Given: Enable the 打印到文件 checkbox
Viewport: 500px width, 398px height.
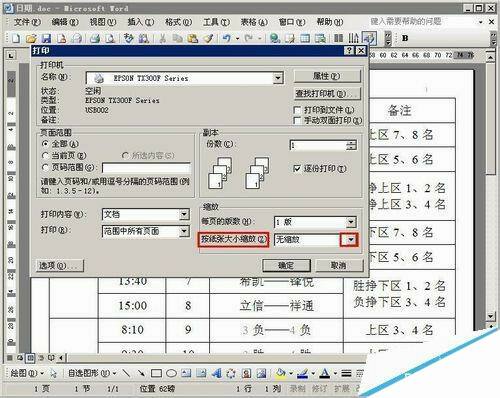Looking at the screenshot, I should [x=297, y=110].
